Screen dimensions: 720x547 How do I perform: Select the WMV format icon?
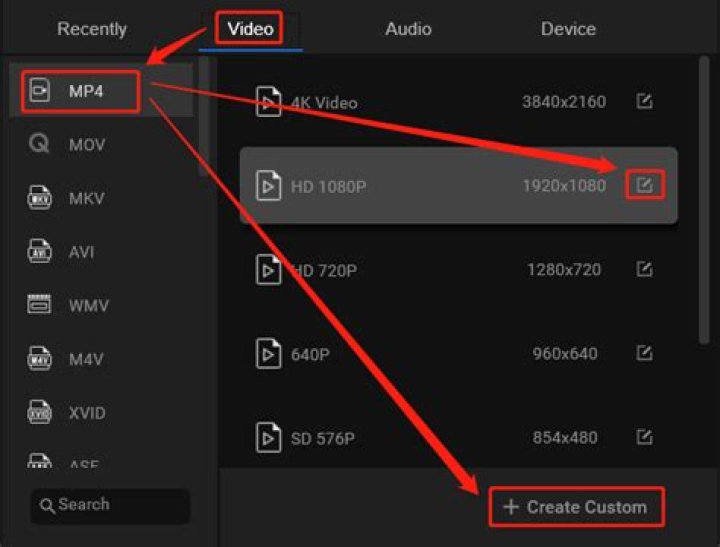(39, 305)
